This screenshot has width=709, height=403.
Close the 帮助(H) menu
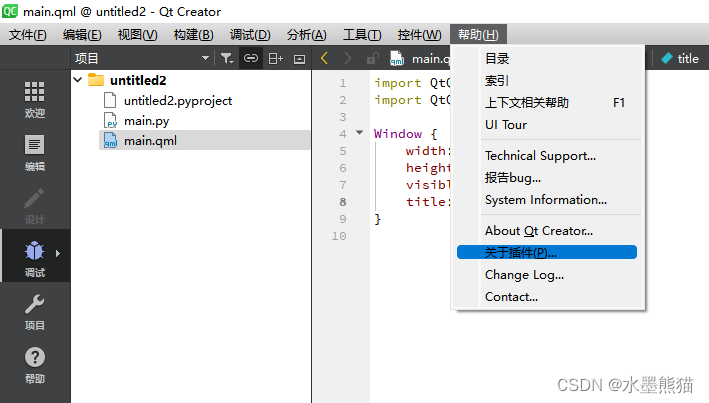478,34
